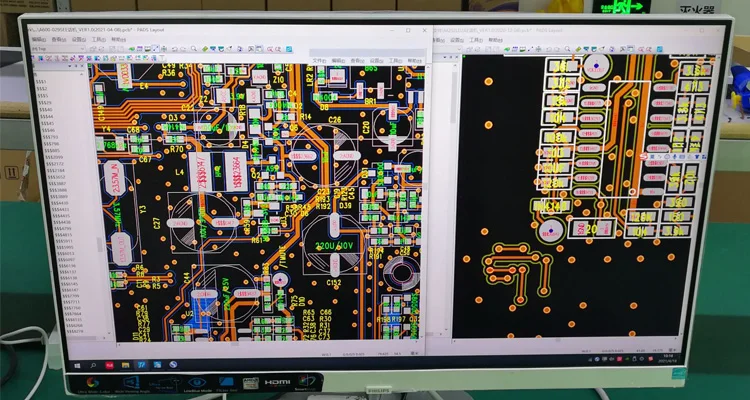
Task: Select Zoom magnifier in right window toolbar
Action: [x=567, y=49]
